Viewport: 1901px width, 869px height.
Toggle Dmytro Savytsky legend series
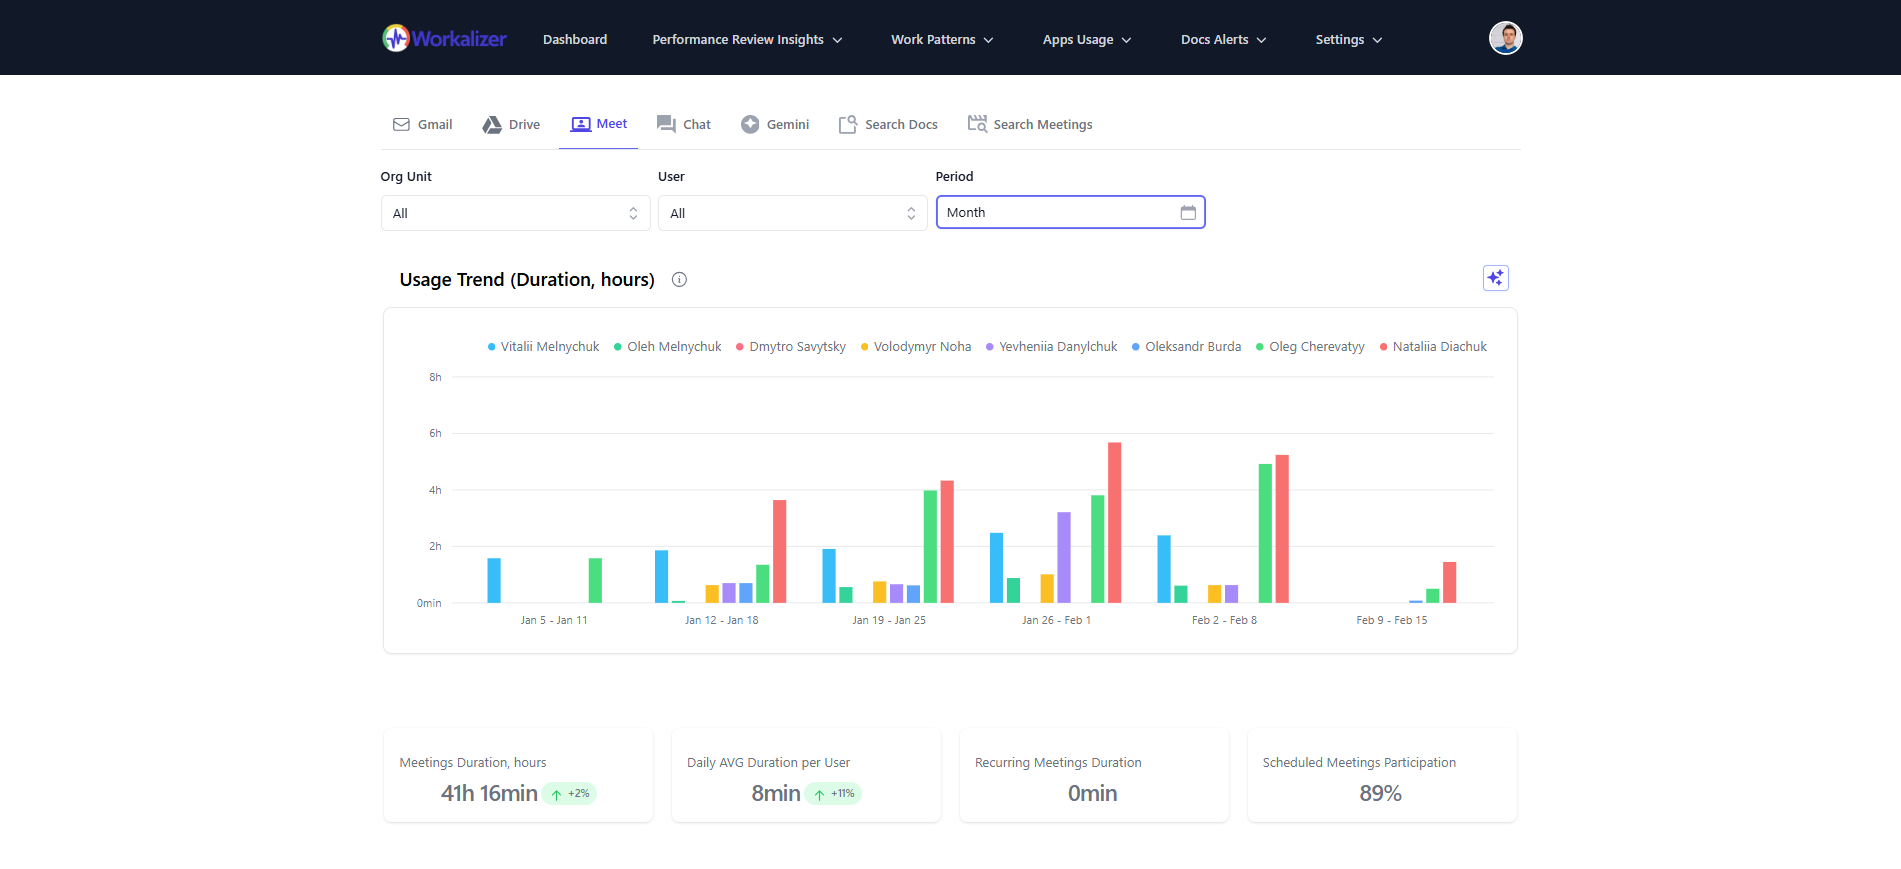coord(790,347)
